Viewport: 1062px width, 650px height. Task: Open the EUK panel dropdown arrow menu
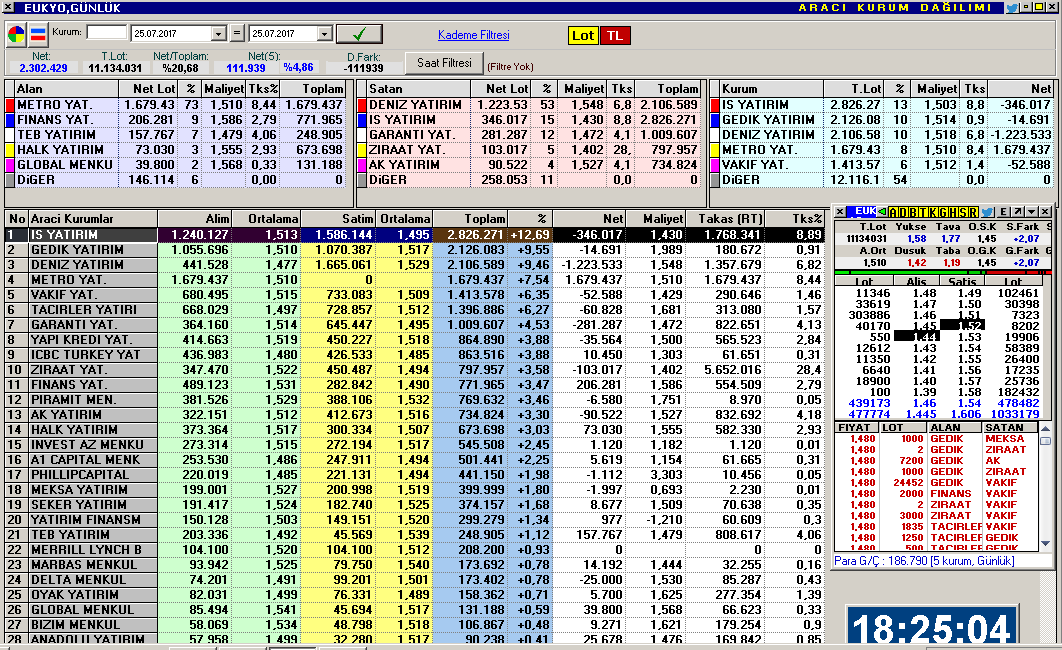coord(1032,212)
